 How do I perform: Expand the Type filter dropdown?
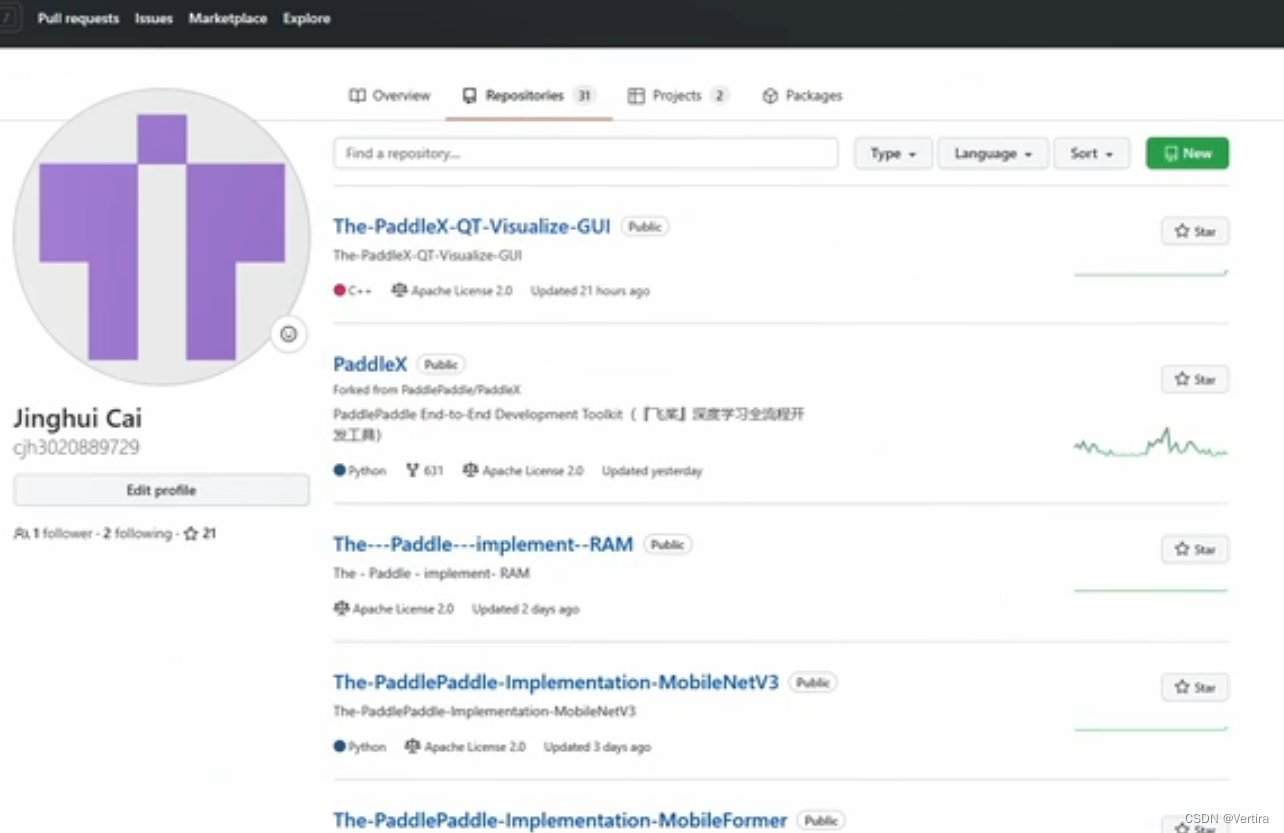[893, 153]
